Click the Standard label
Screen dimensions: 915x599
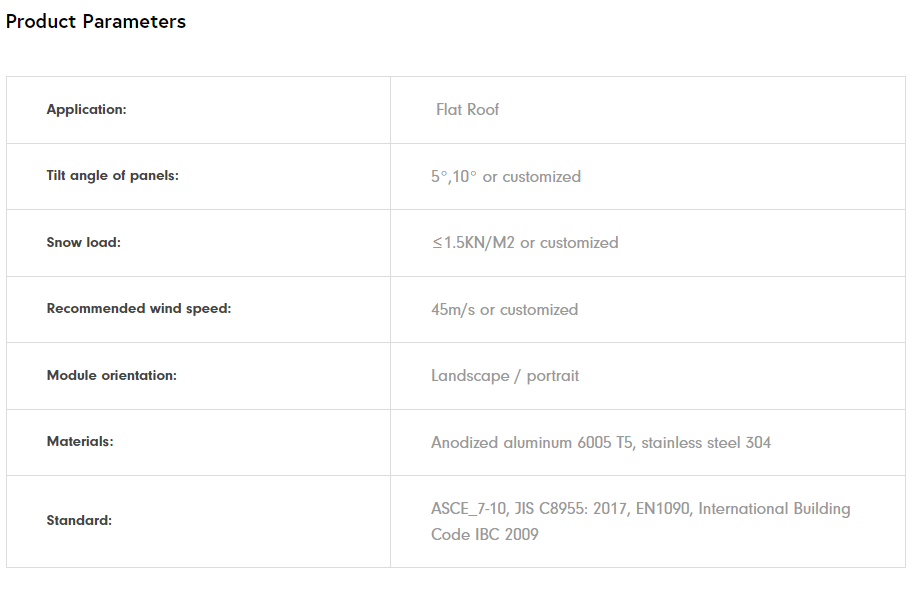[79, 520]
